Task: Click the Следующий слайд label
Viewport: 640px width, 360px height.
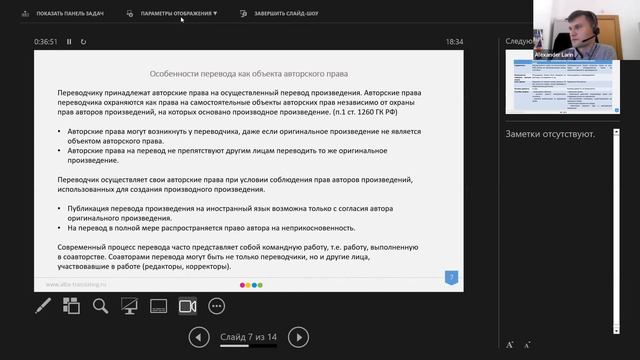Action: (519, 41)
